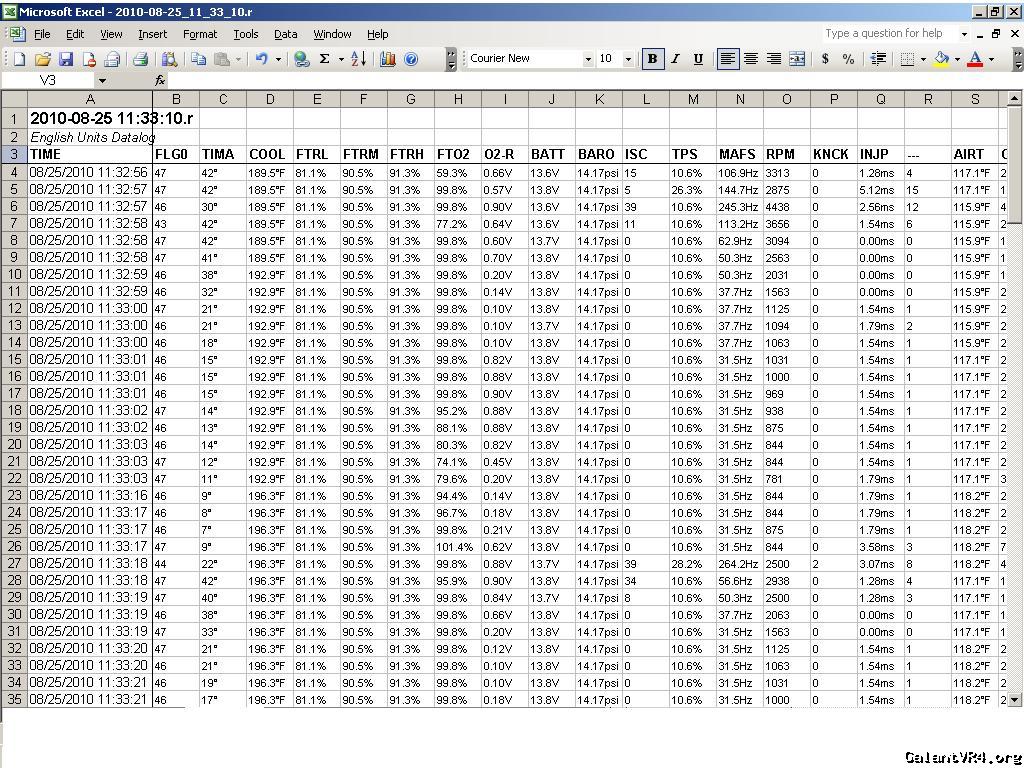
Task: Select row 3 header
Action: click(14, 154)
